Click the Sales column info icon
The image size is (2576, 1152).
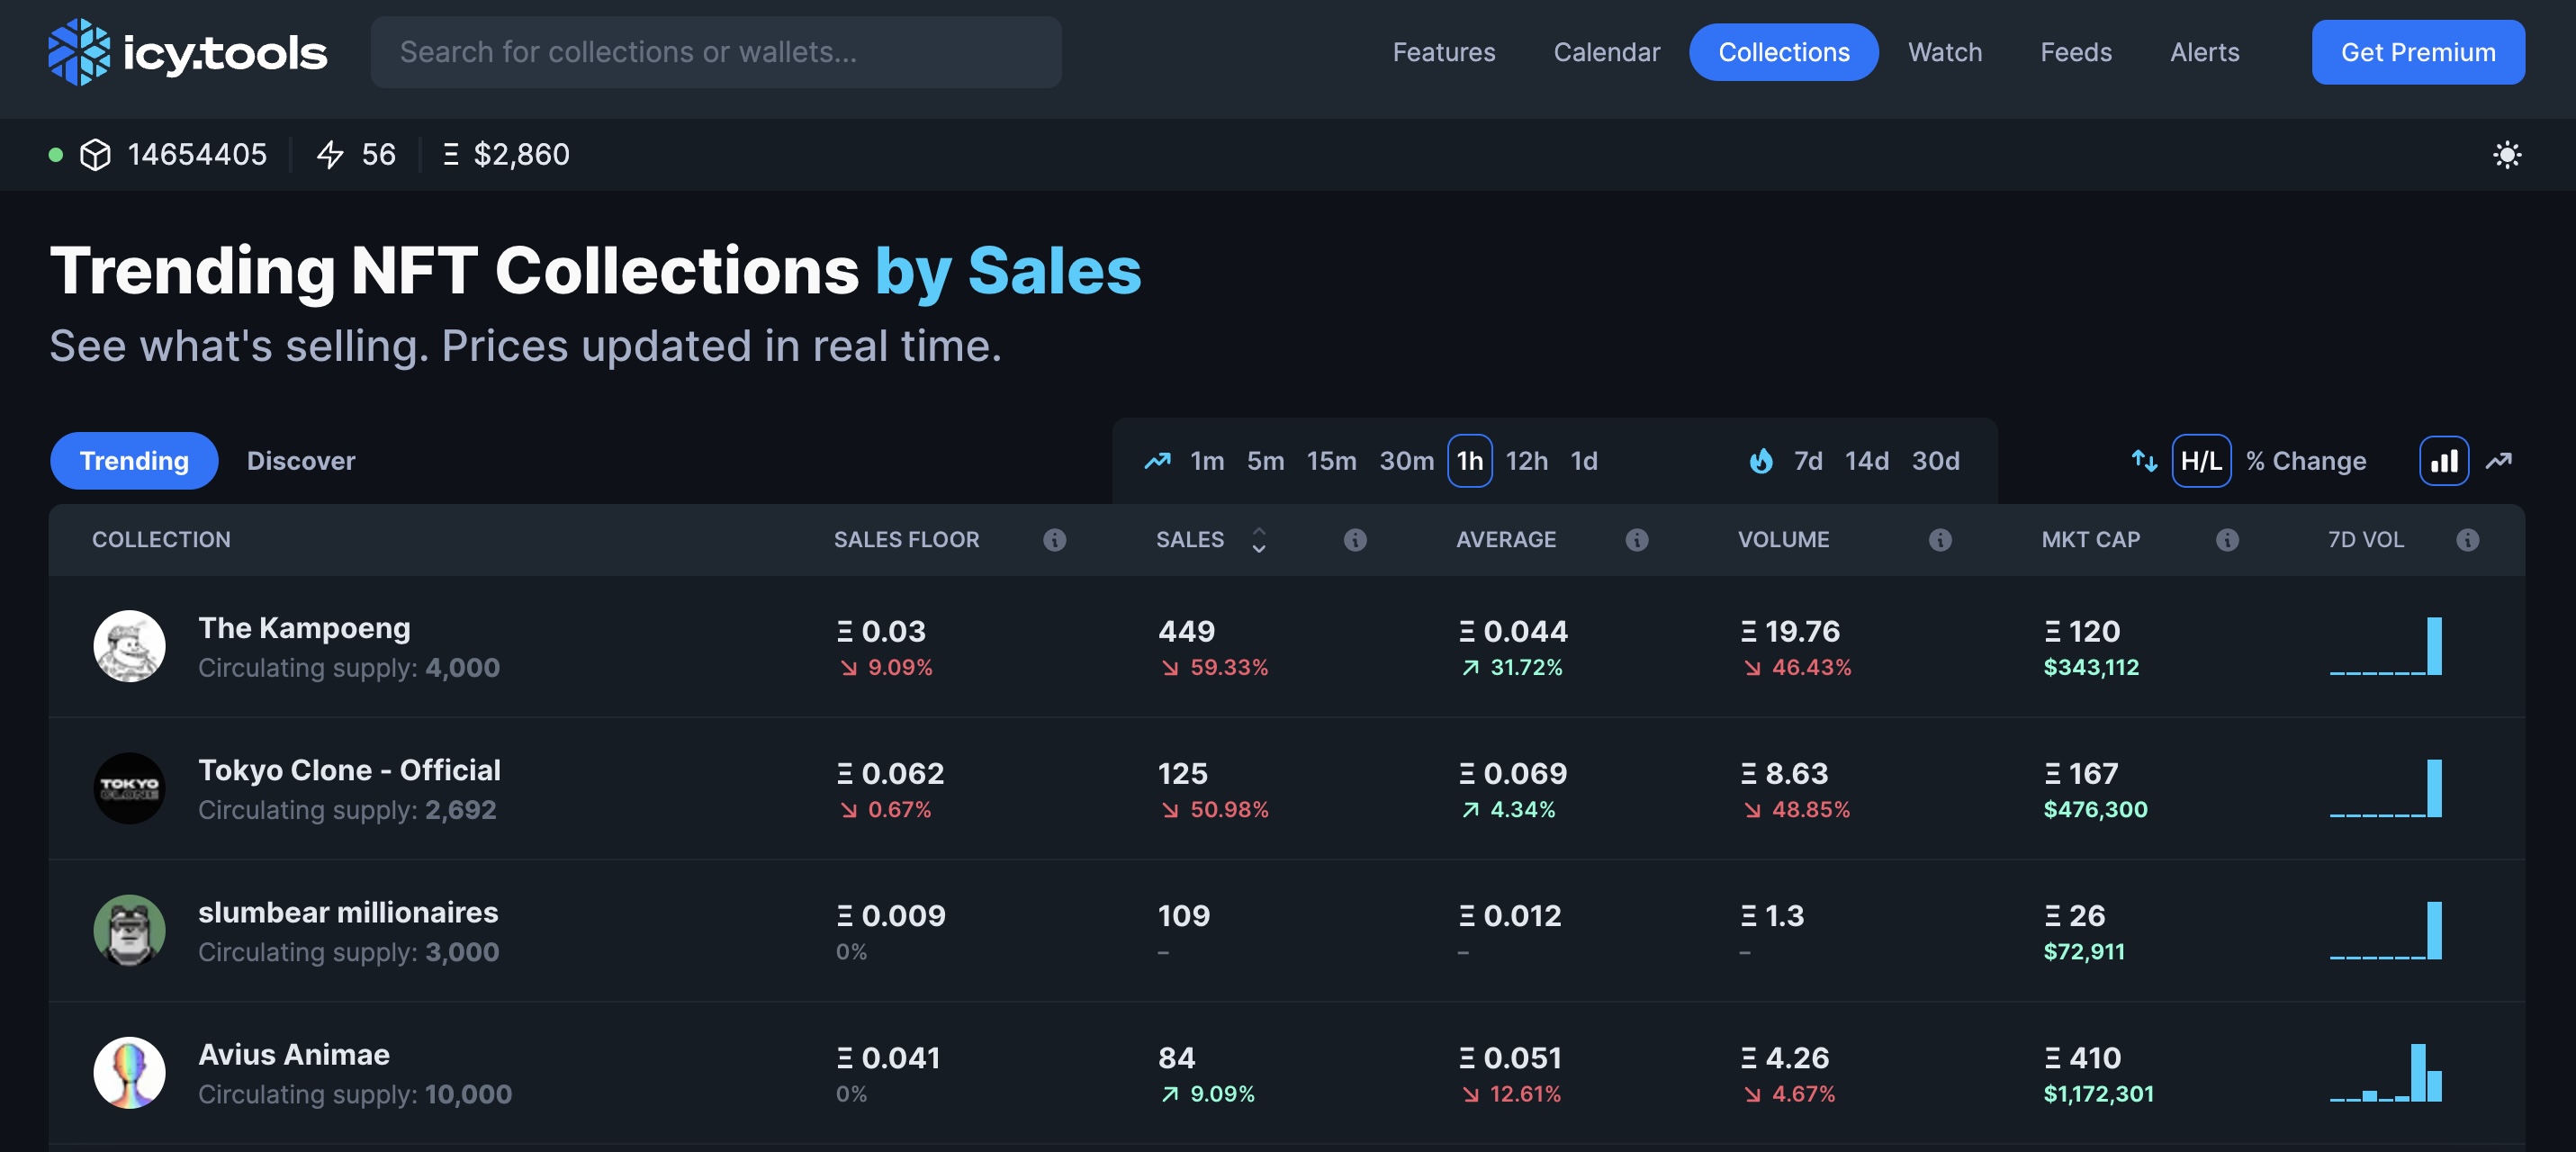(x=1354, y=540)
